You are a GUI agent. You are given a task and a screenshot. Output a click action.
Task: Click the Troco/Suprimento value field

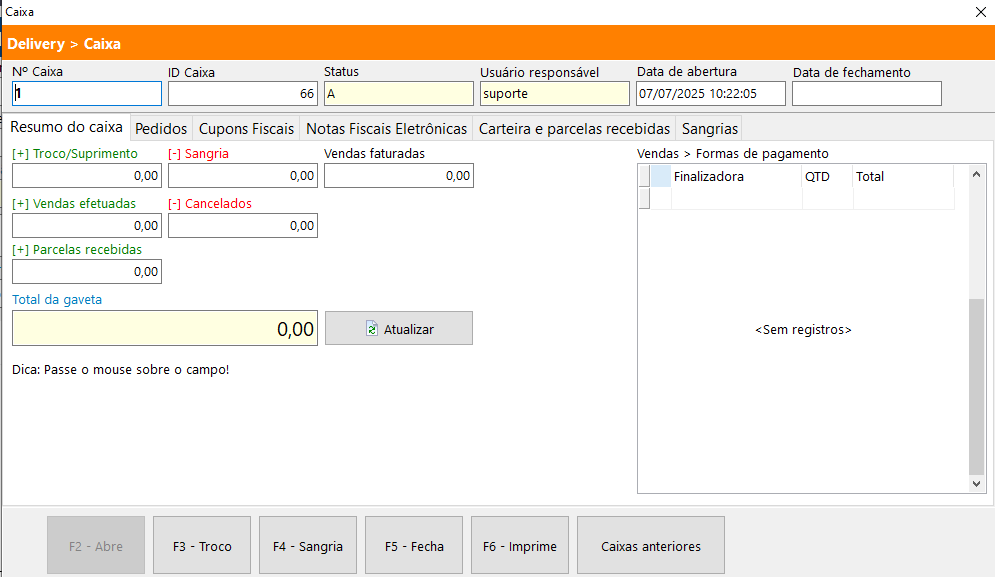[87, 176]
